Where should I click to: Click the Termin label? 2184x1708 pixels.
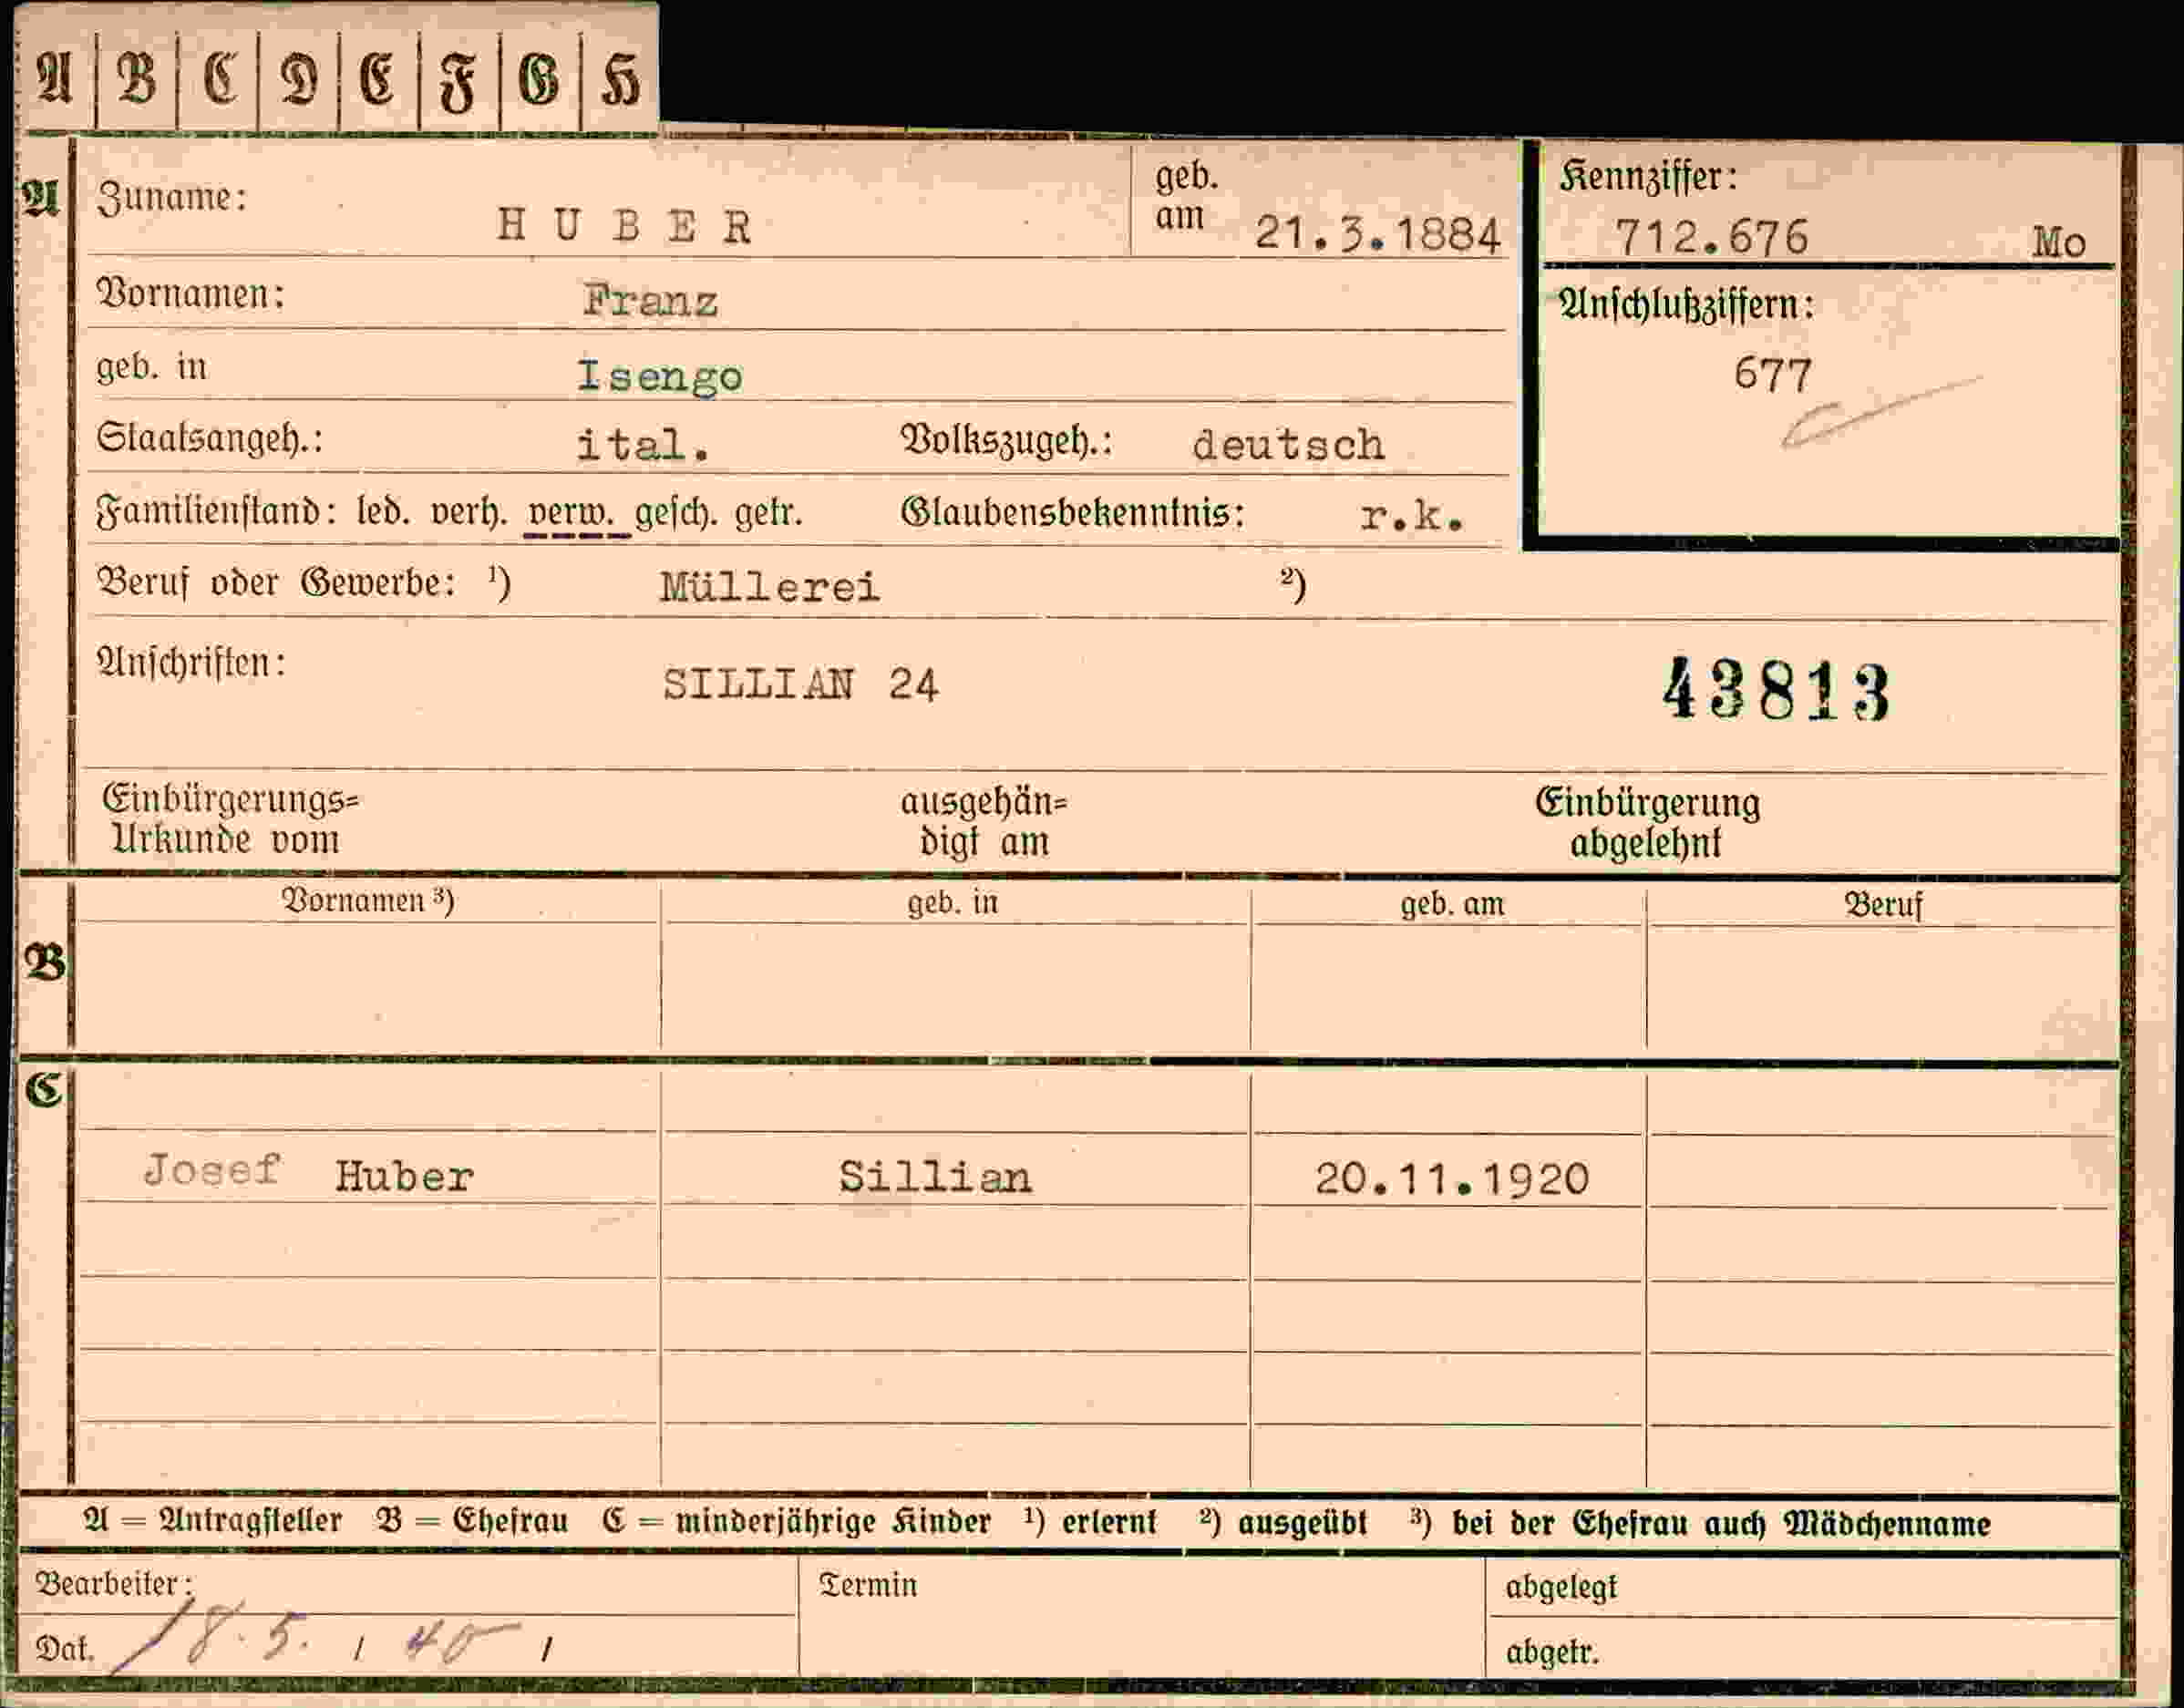point(867,1585)
